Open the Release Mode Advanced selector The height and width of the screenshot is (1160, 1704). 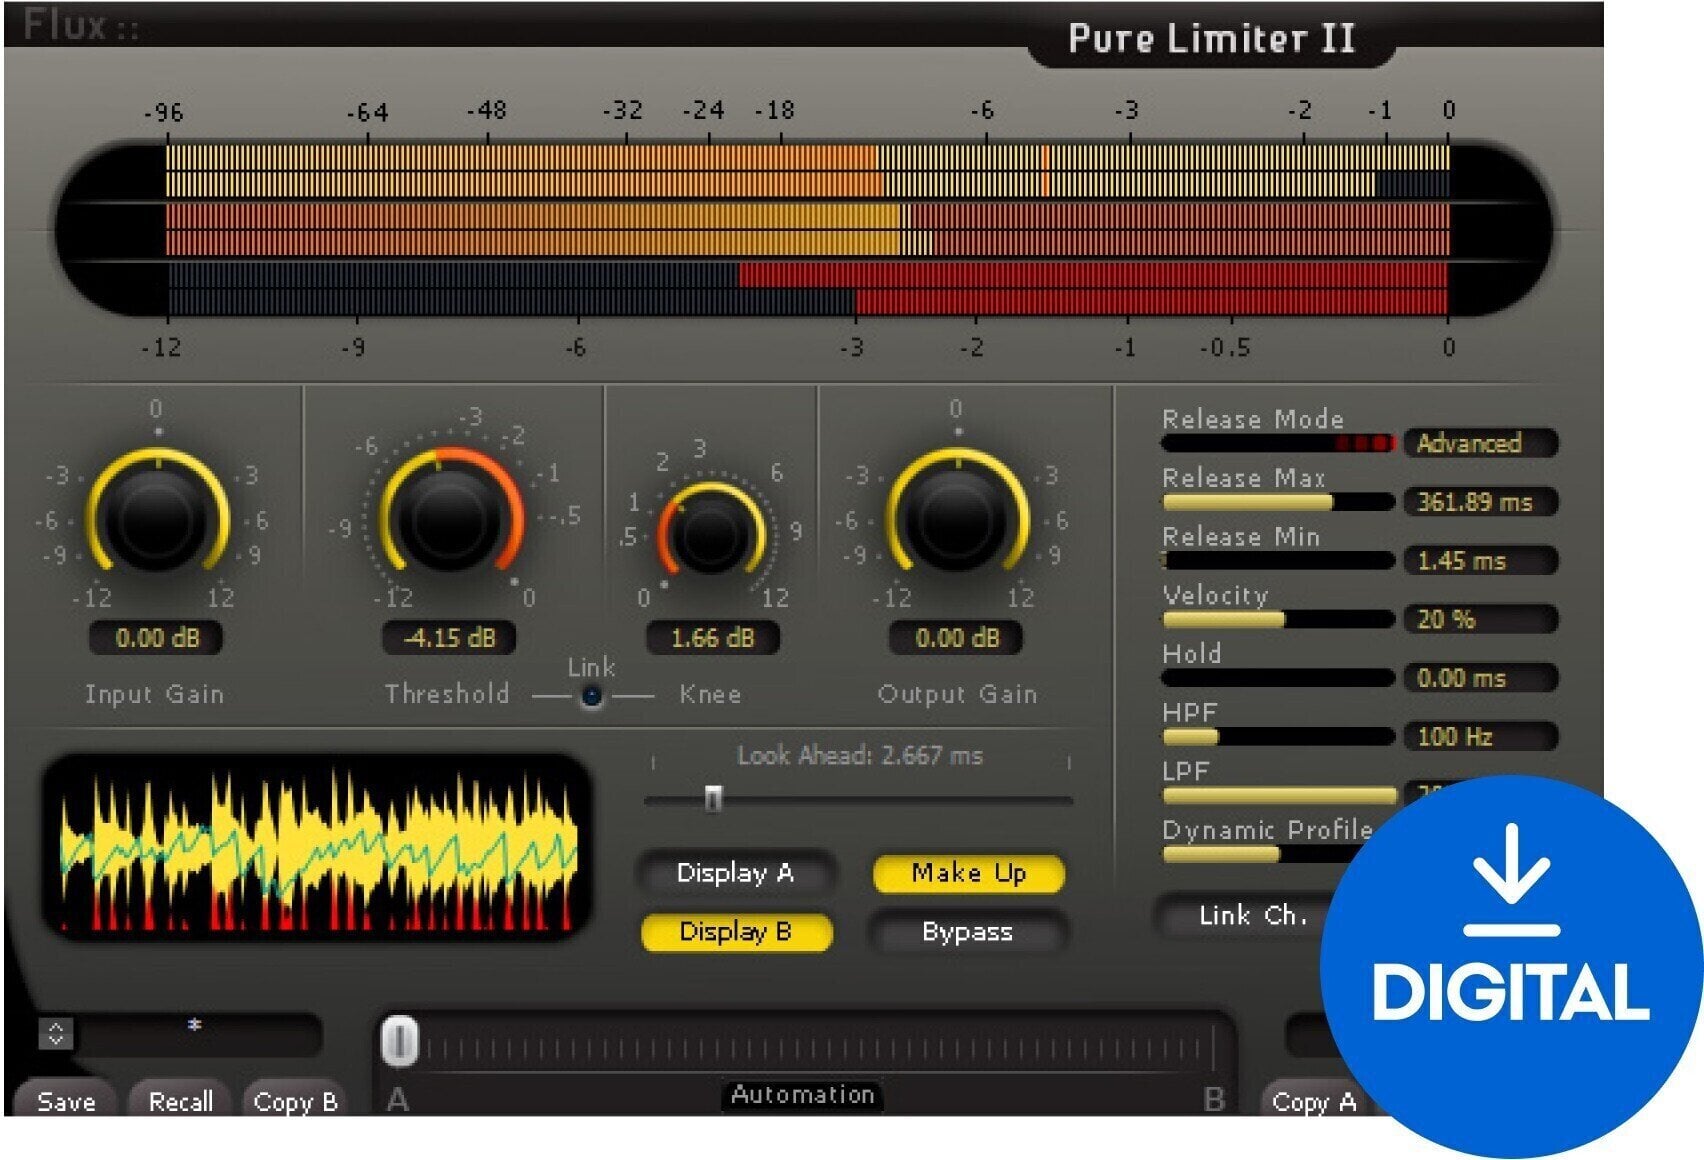(x=1481, y=443)
